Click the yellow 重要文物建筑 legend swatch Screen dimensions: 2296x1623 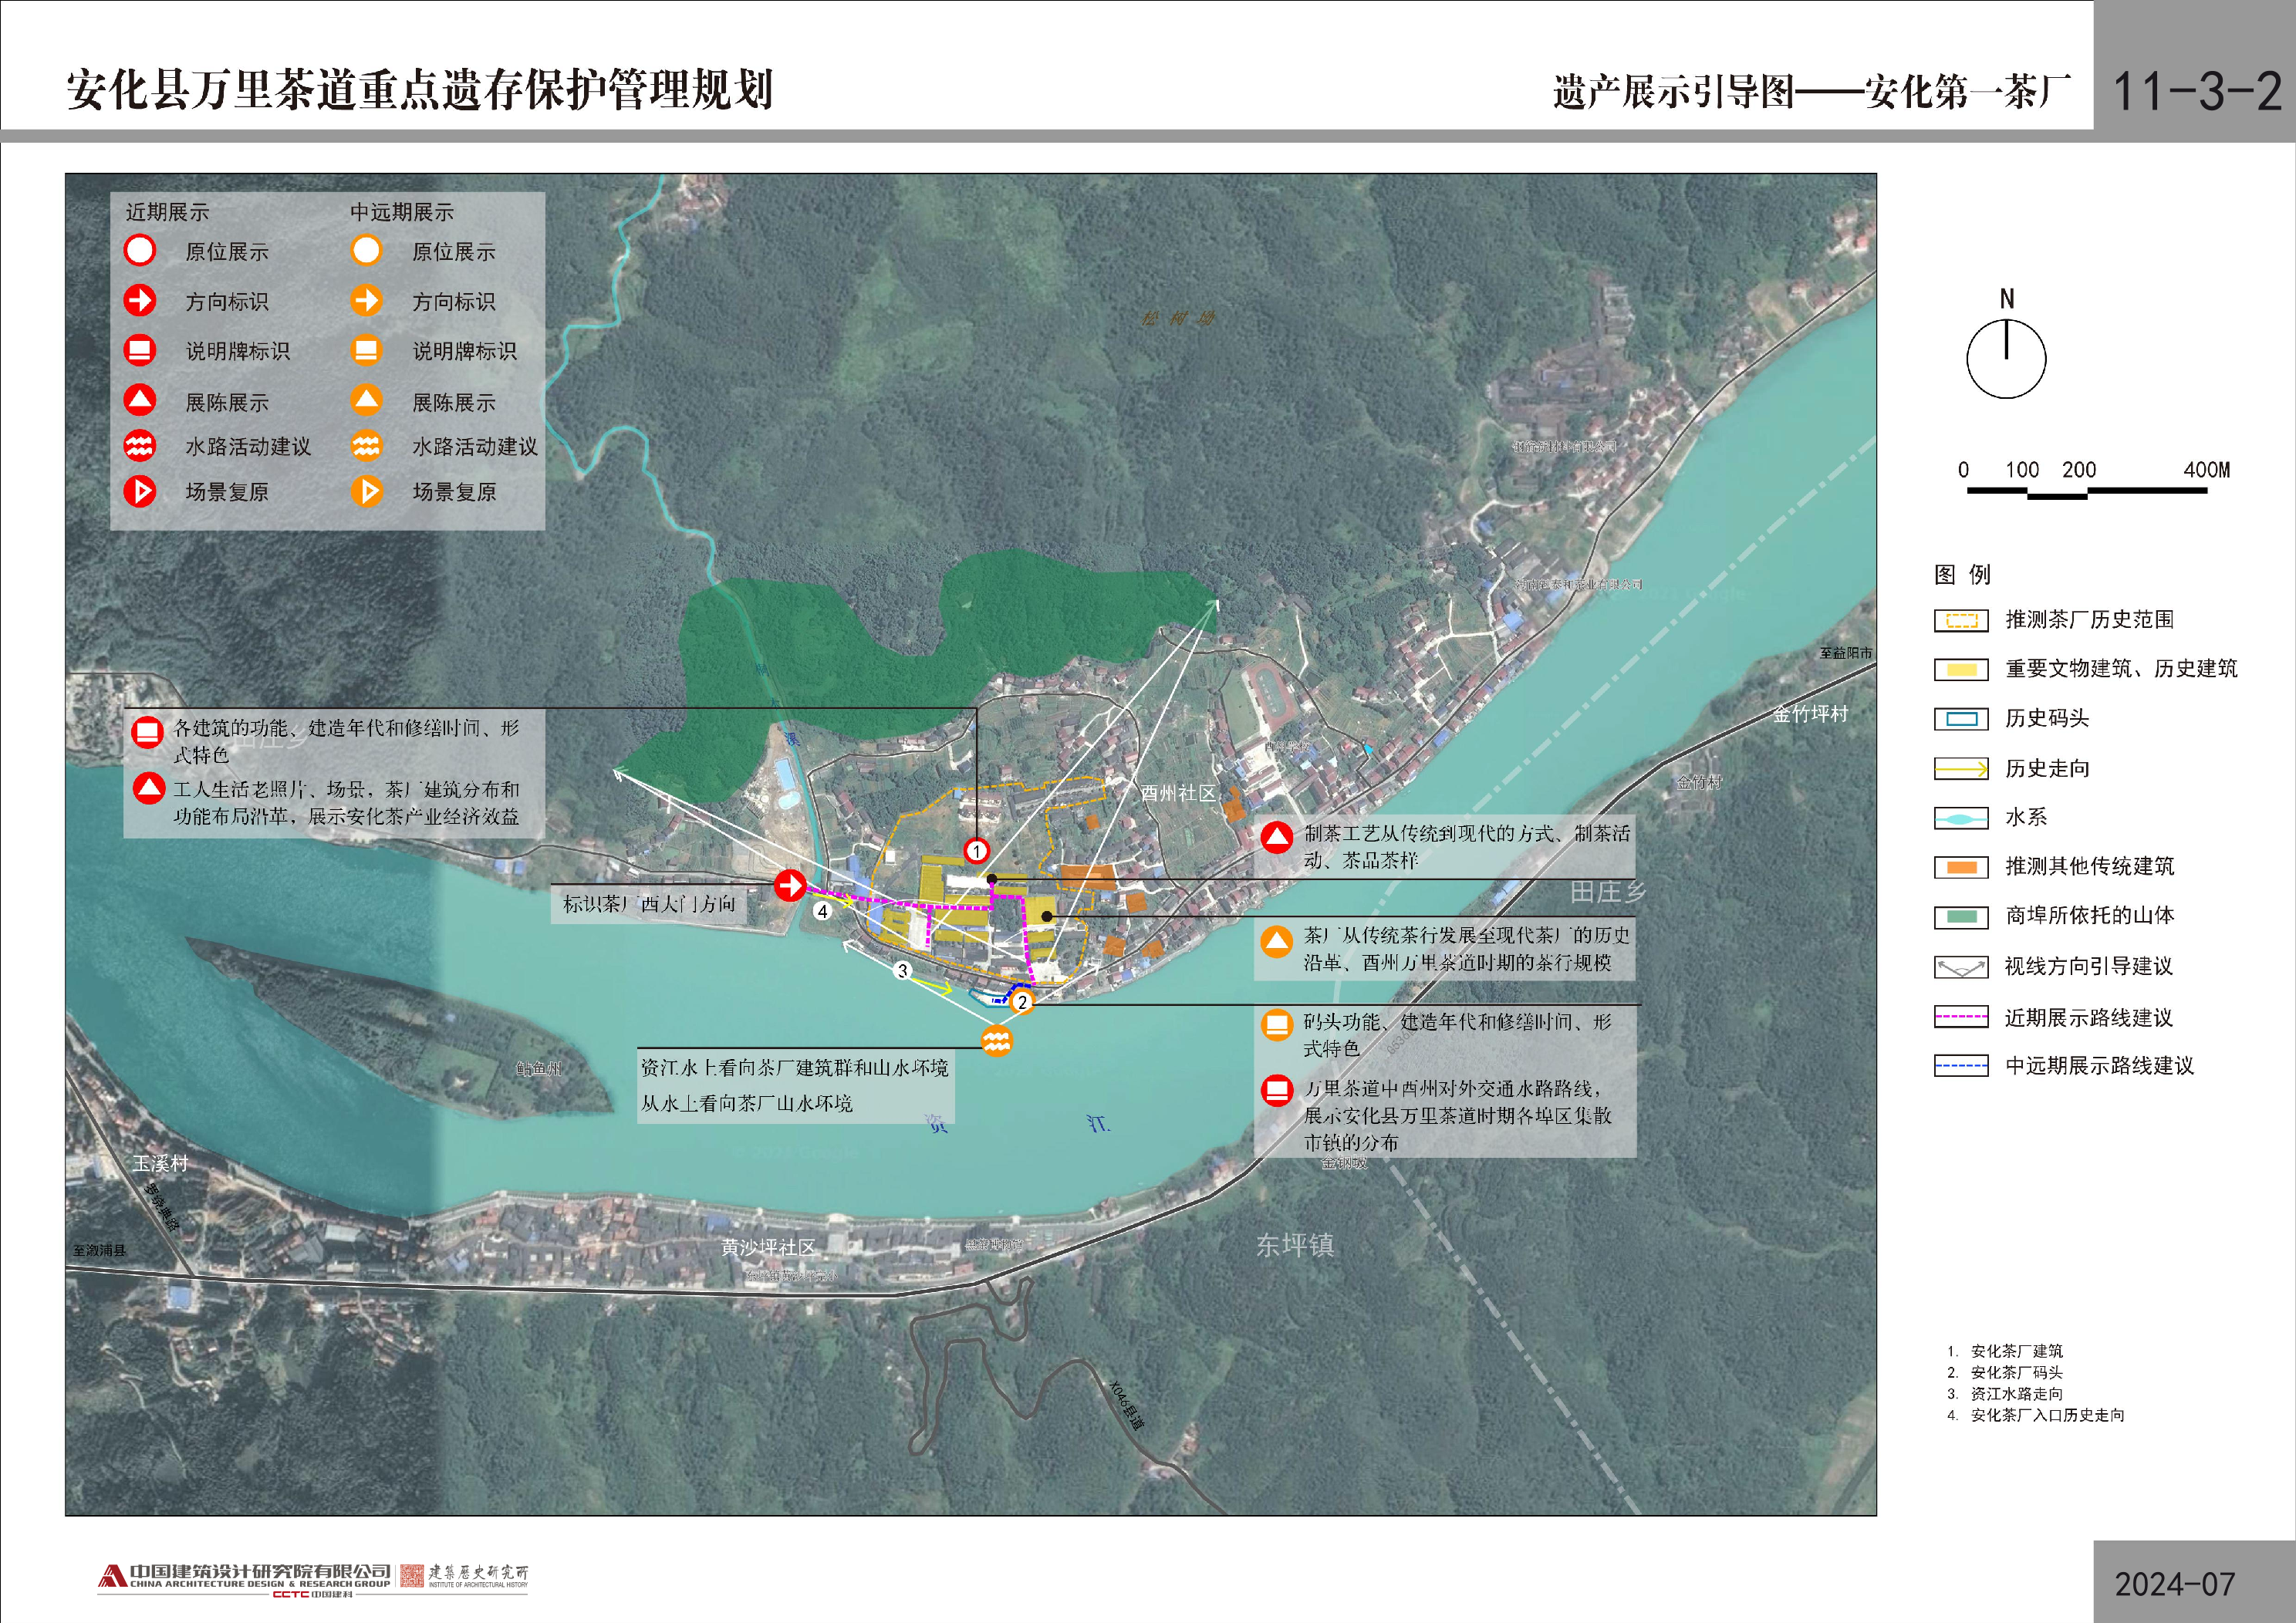(1960, 669)
